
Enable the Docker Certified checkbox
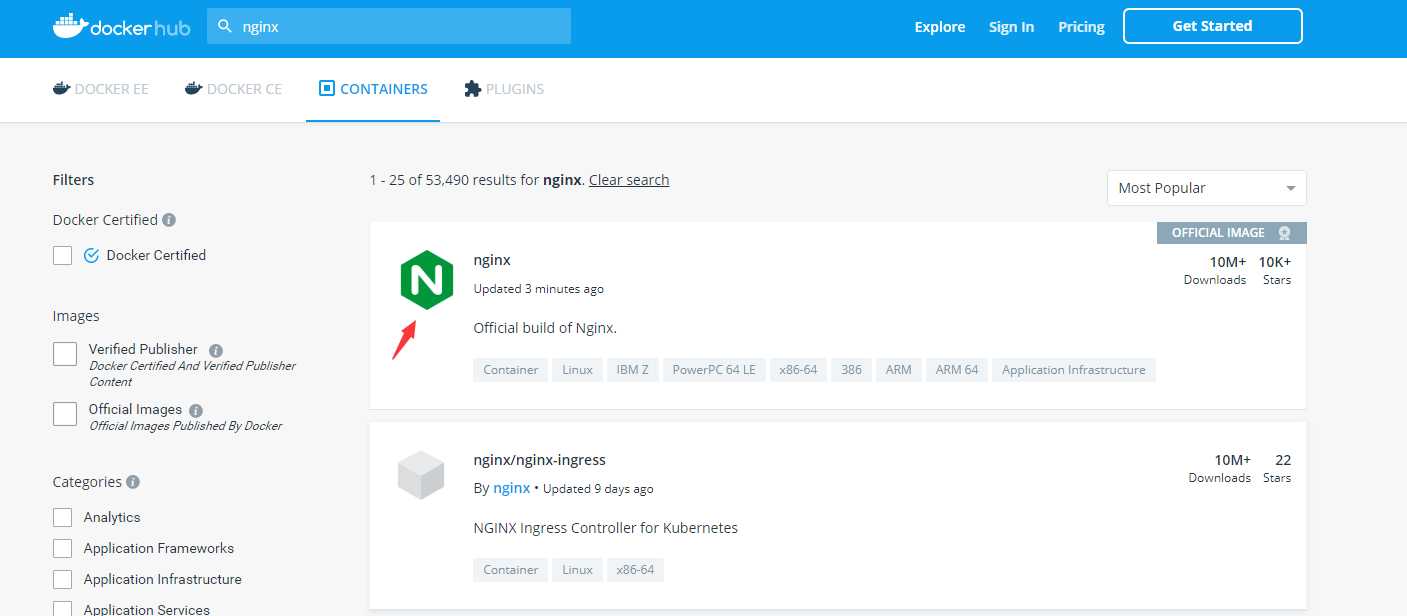pos(63,255)
